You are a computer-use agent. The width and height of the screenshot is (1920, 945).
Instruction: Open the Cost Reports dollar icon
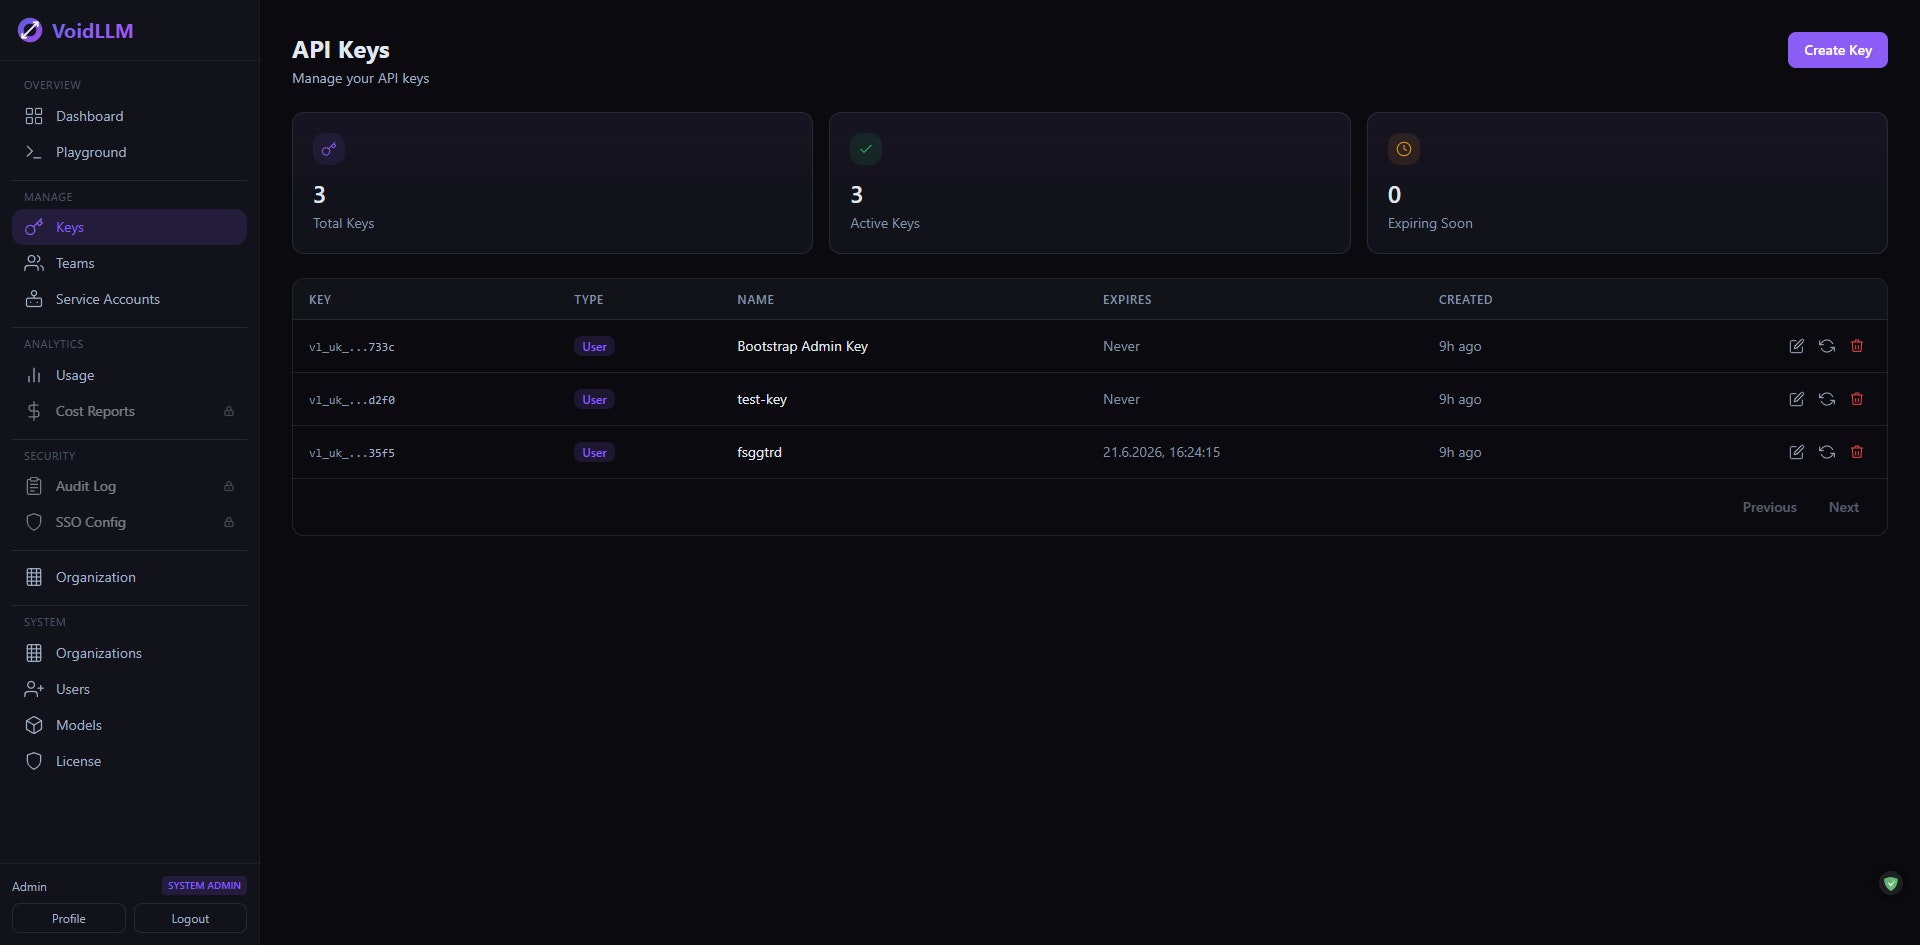[x=34, y=411]
